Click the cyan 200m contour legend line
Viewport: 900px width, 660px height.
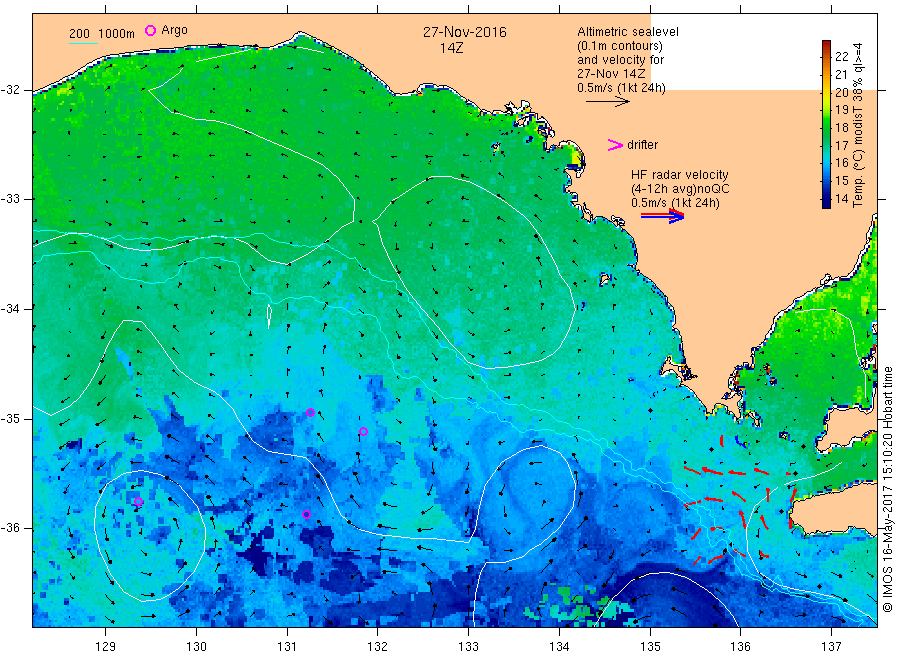point(83,42)
